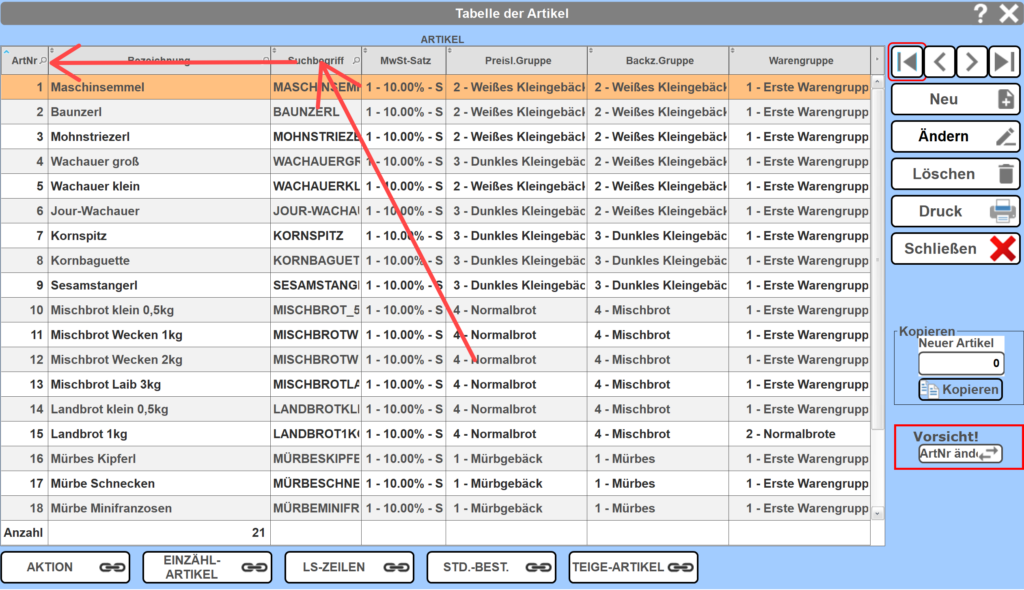Click the Neuer Artikel number field
The height and width of the screenshot is (590, 1024).
tap(960, 364)
